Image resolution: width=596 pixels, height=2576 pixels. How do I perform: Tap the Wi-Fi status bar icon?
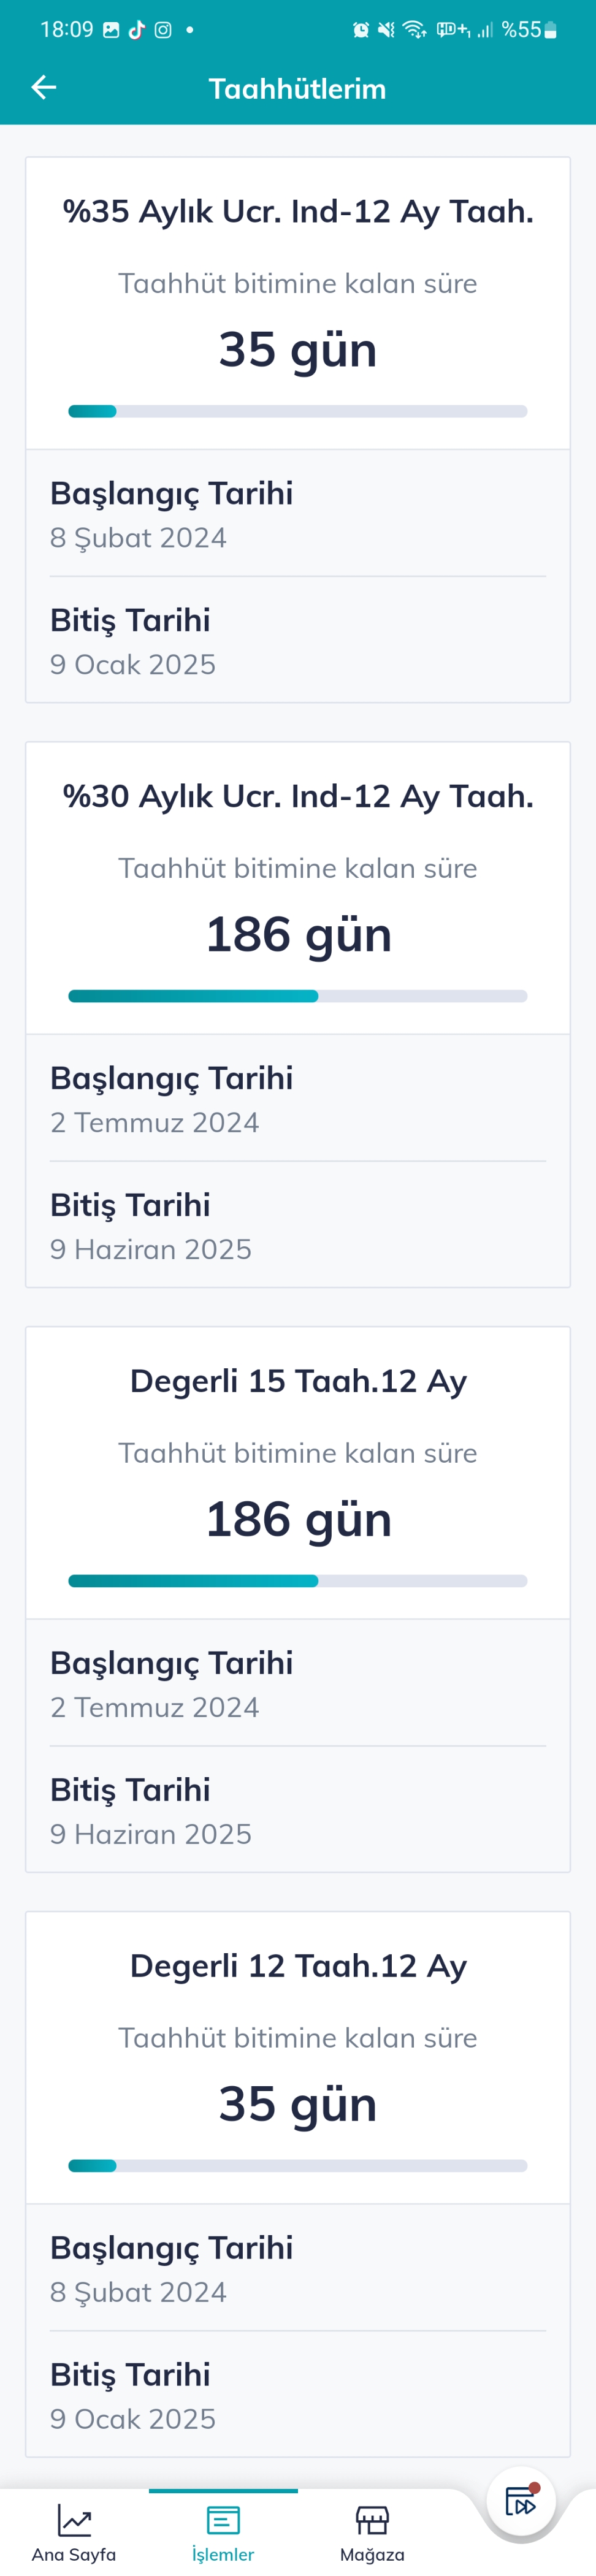(414, 30)
